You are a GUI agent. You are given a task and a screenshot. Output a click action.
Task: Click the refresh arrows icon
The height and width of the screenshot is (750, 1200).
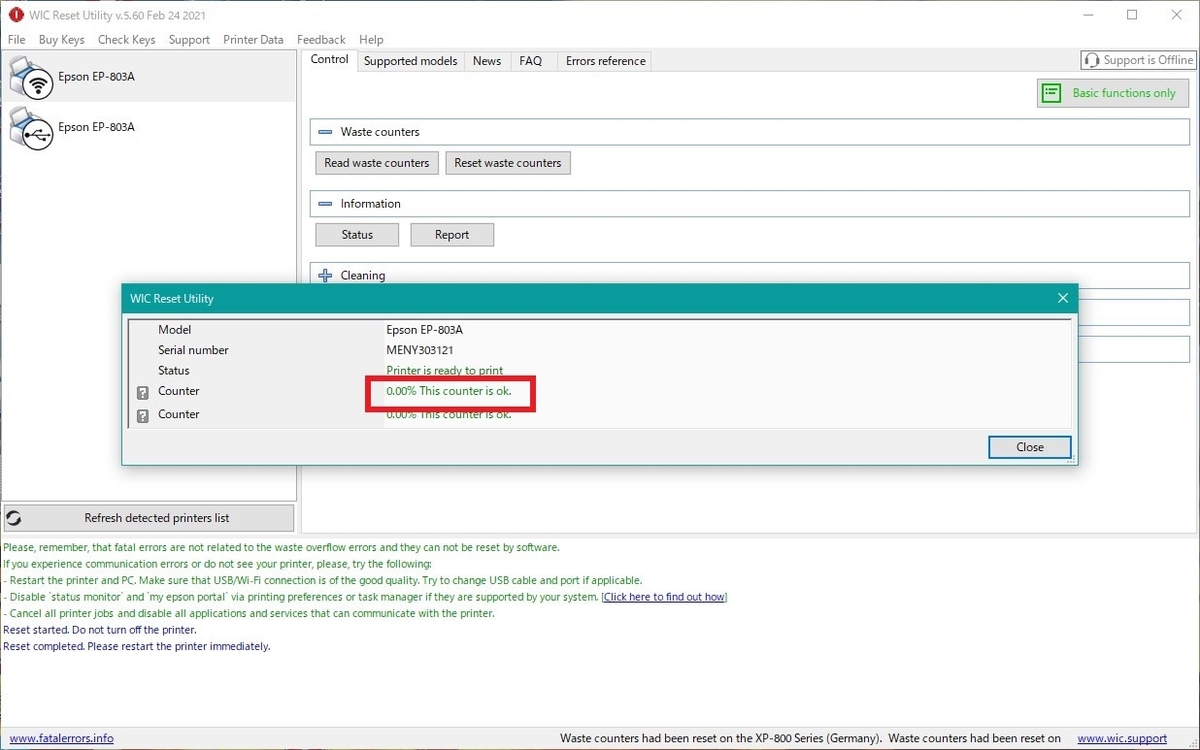coord(14,518)
